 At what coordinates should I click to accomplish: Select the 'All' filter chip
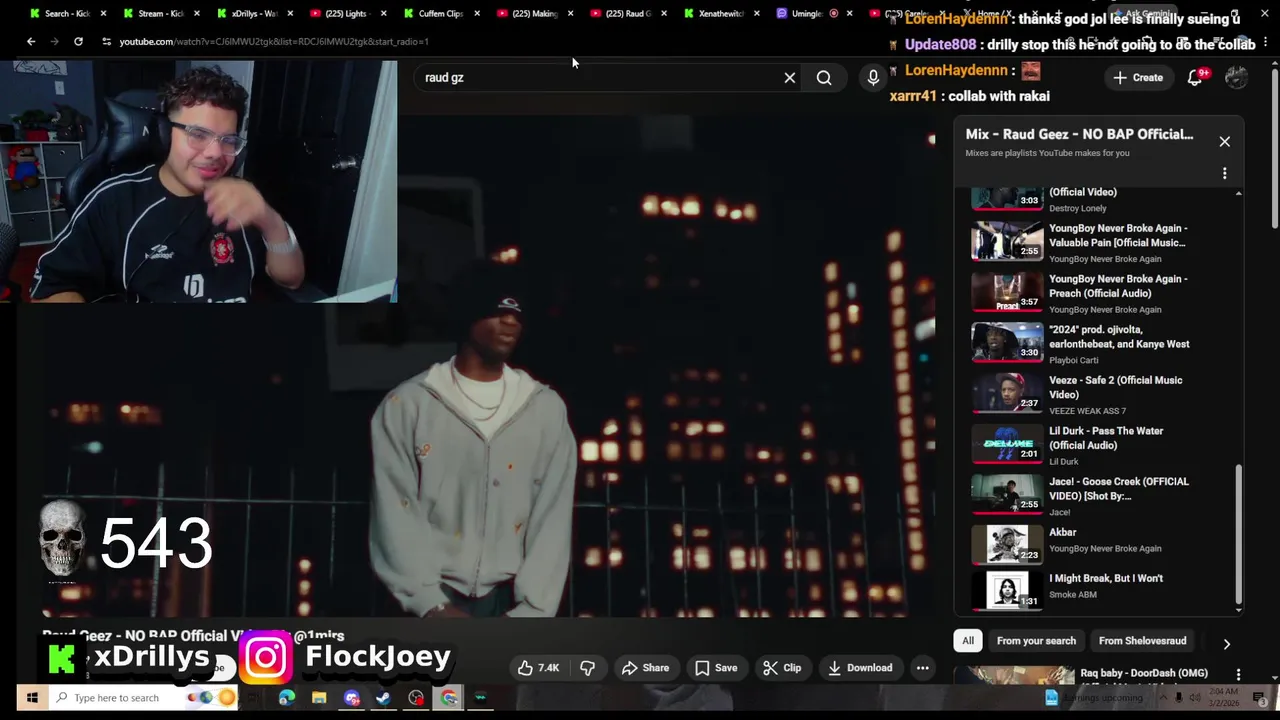968,641
